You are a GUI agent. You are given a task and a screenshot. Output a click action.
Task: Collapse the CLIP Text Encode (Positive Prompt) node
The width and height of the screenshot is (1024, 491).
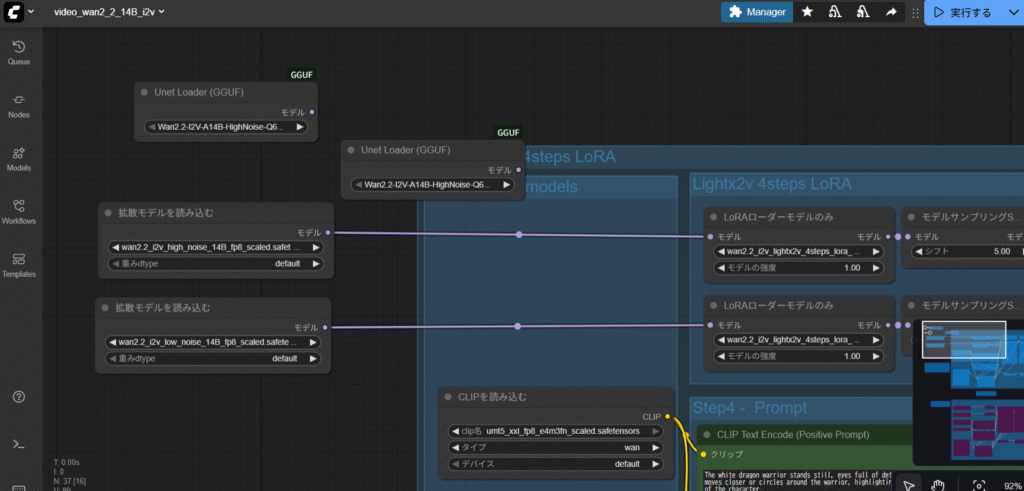[707, 434]
